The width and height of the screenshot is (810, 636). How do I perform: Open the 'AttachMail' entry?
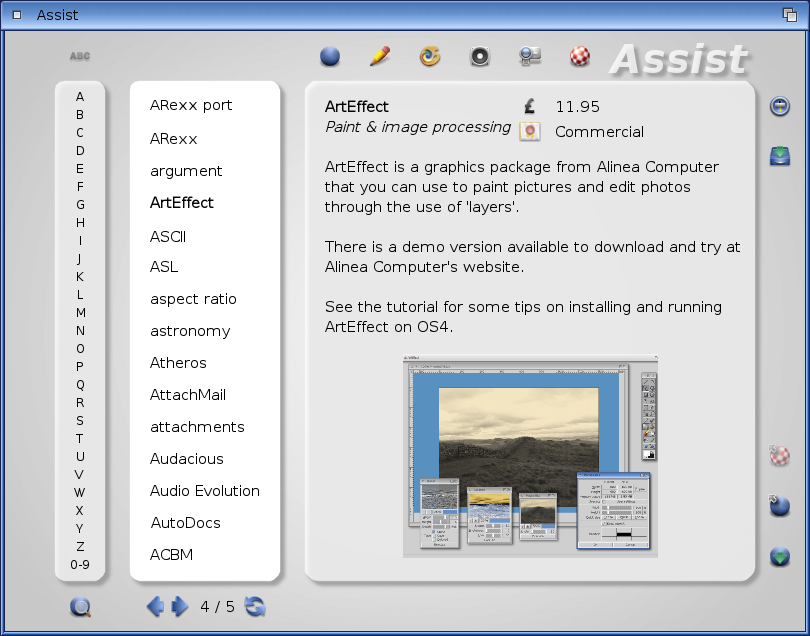[x=188, y=395]
